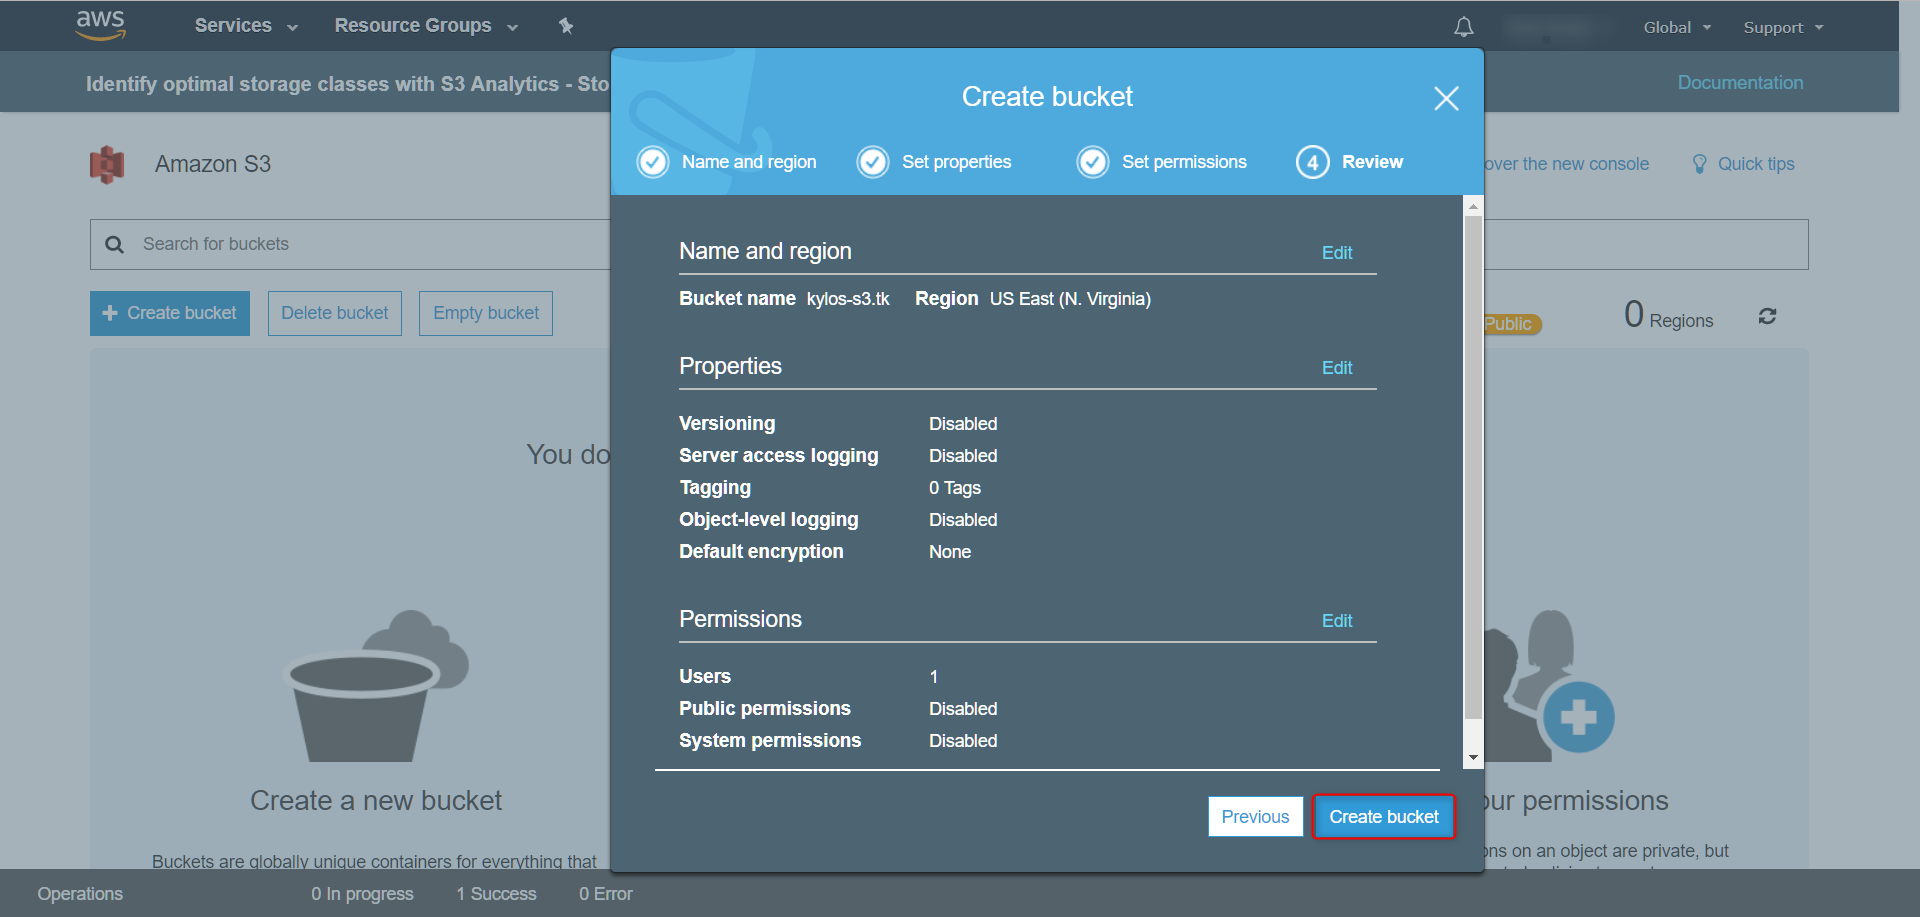
Task: Click the Operations label in status bar
Action: pyautogui.click(x=80, y=894)
